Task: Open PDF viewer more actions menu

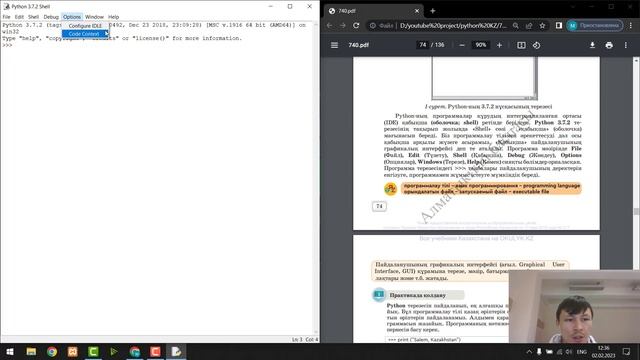Action: (x=626, y=45)
